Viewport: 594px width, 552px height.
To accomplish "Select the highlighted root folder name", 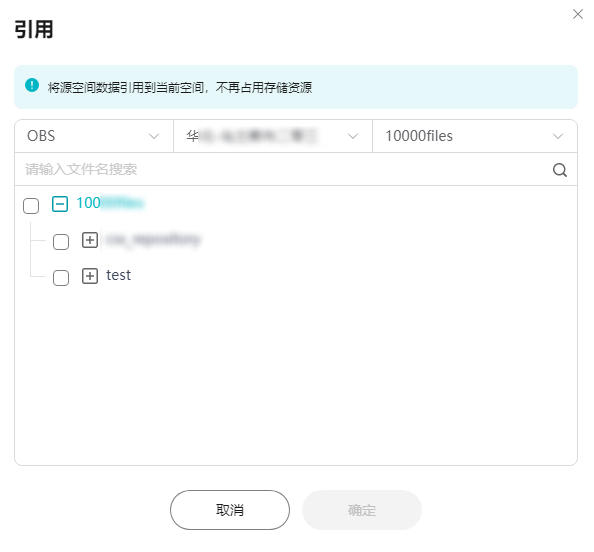I will coord(110,203).
